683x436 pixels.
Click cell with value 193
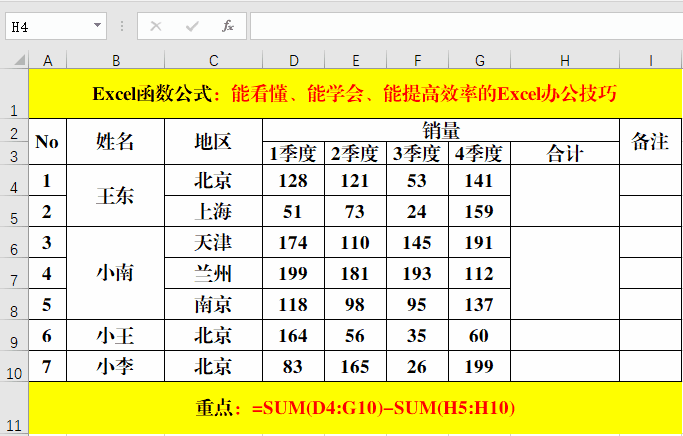tap(417, 273)
